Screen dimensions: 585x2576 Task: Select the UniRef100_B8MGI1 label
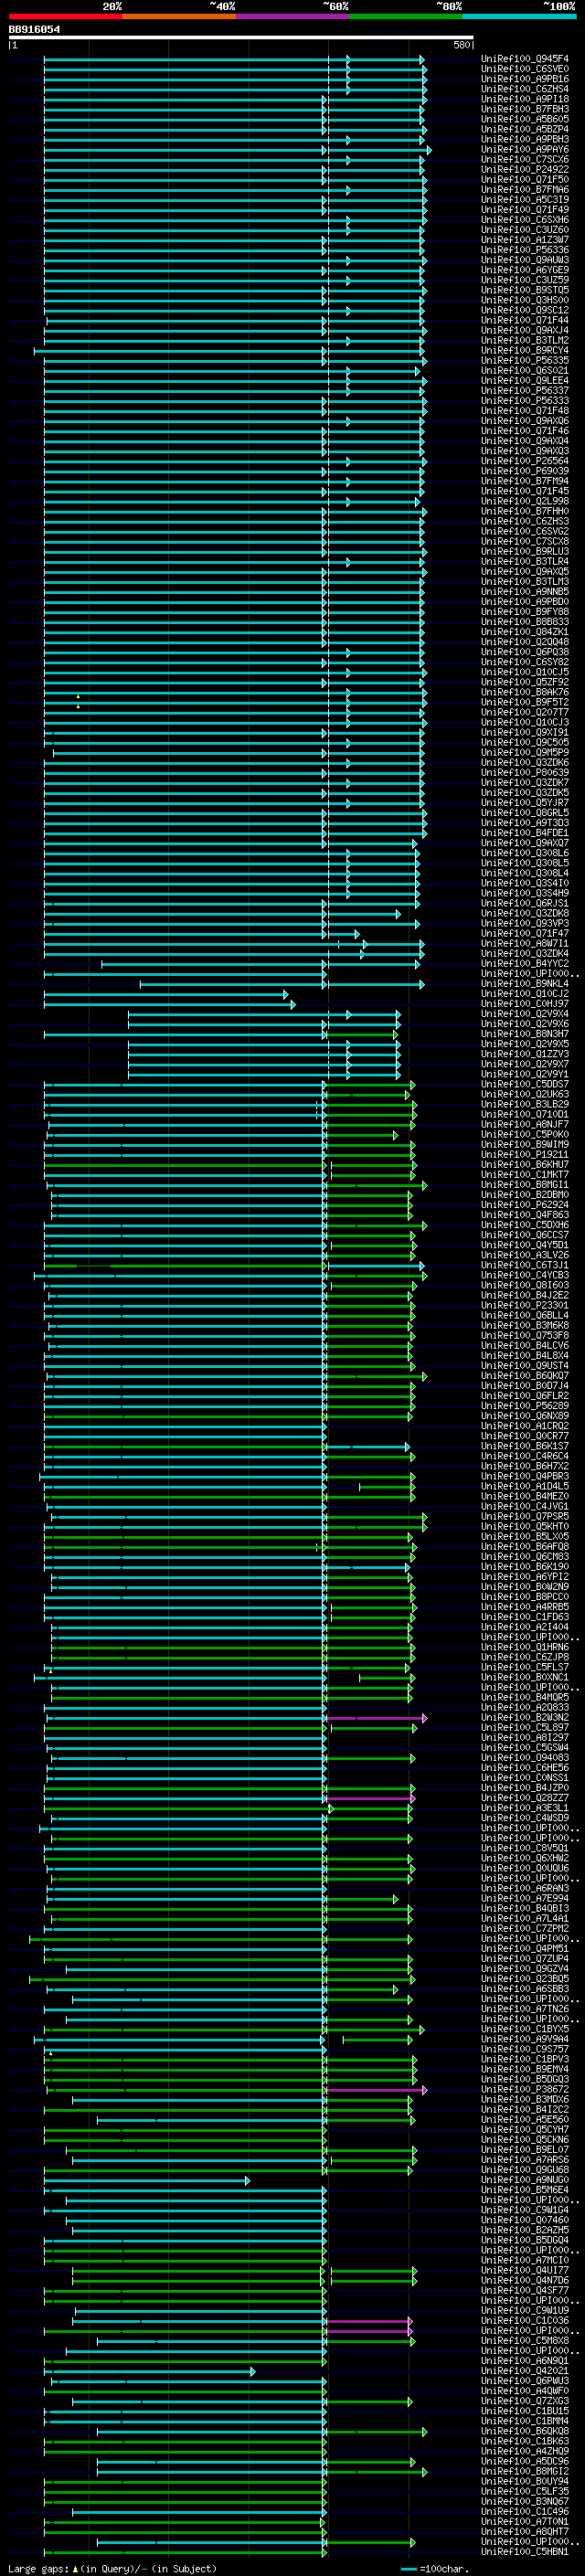point(525,1185)
